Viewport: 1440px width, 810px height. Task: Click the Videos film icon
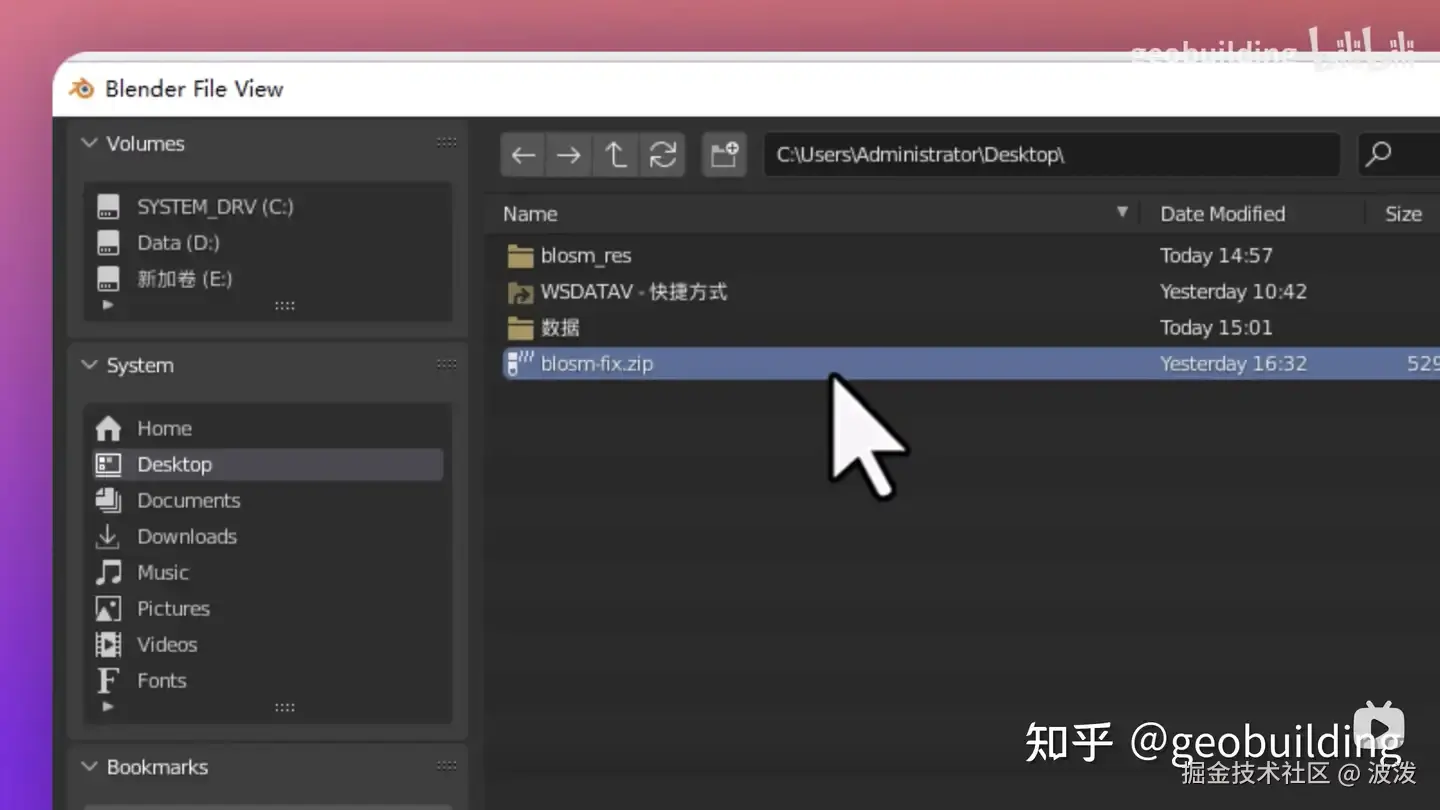pos(108,644)
